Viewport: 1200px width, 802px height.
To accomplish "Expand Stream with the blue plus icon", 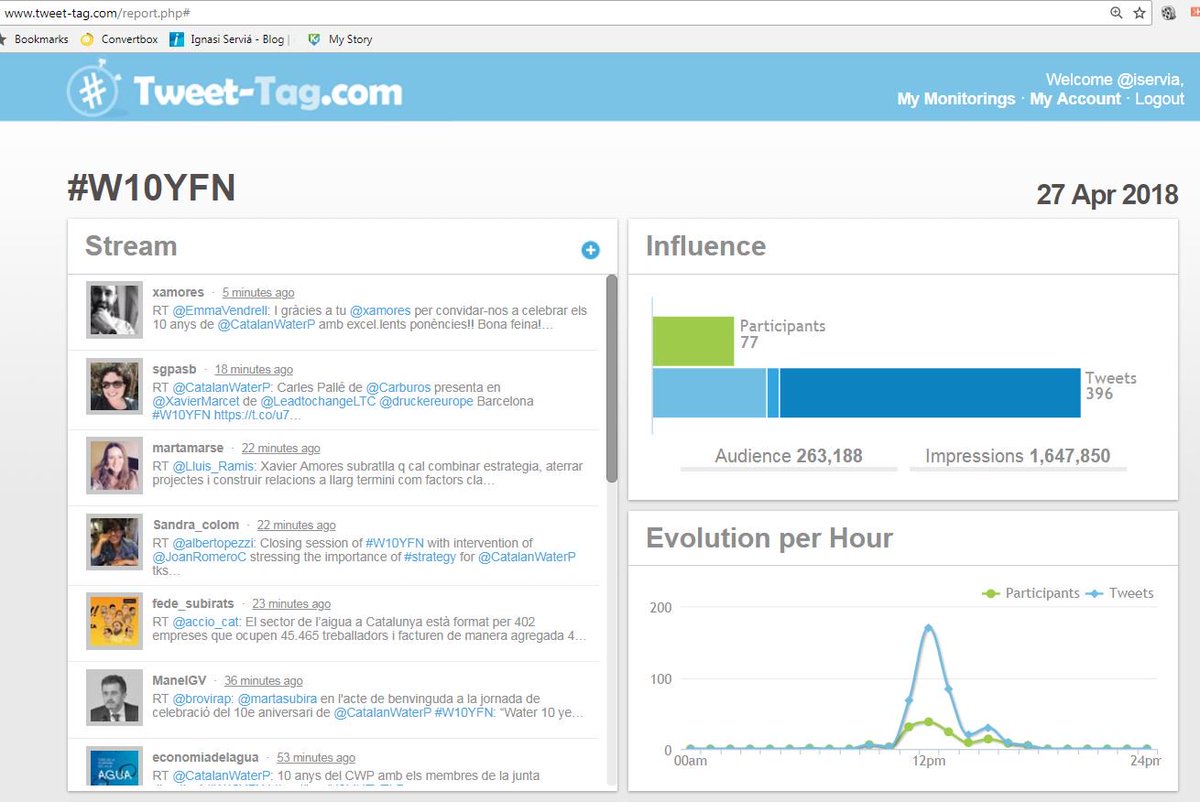I will tap(590, 250).
